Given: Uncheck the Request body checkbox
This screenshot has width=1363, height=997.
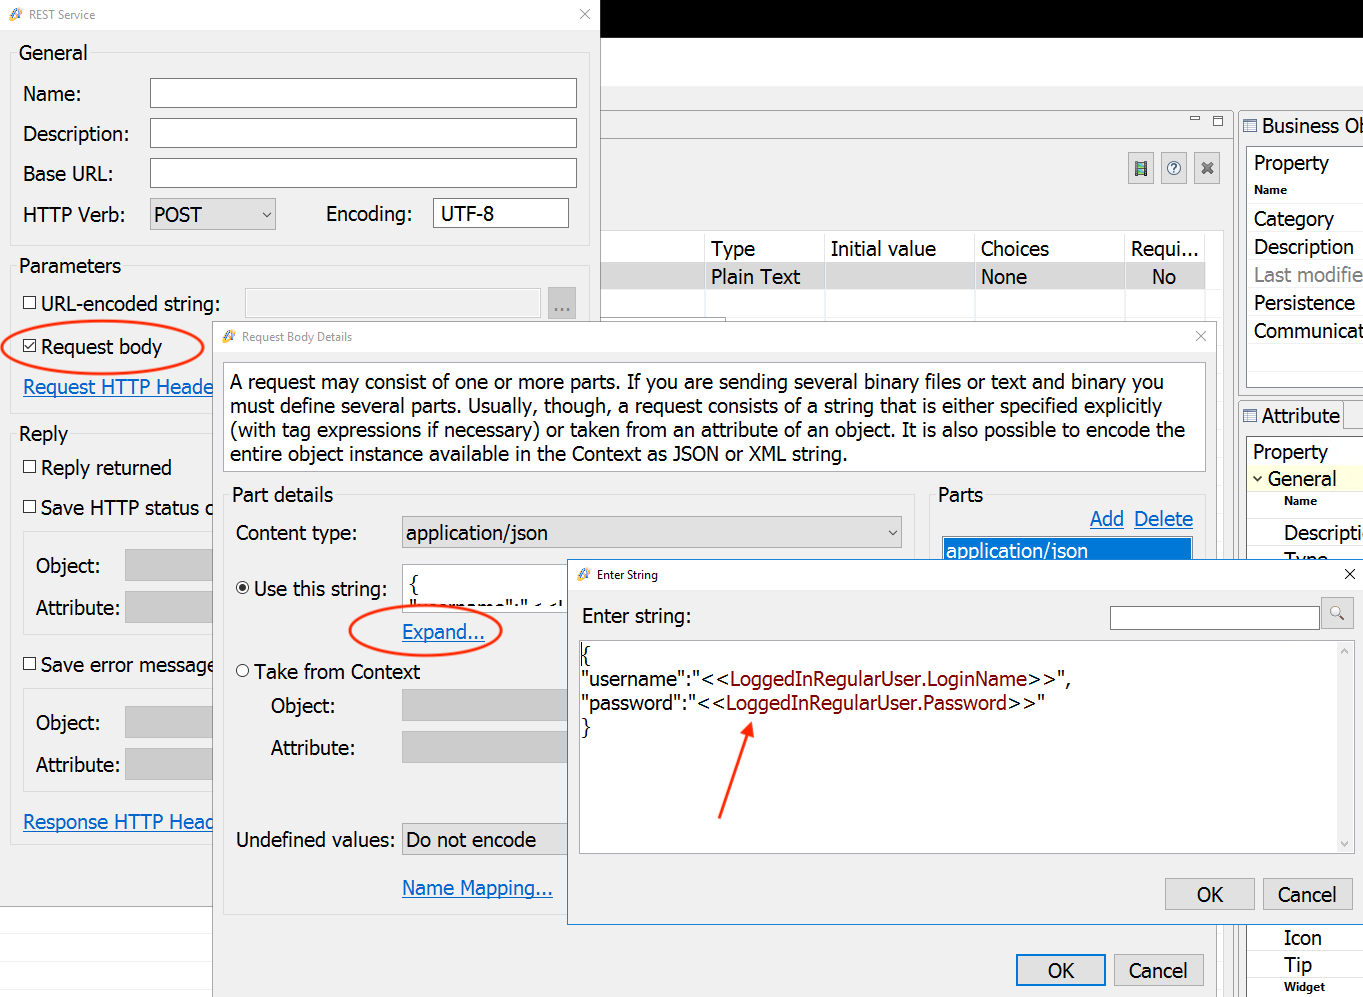Looking at the screenshot, I should click(30, 346).
